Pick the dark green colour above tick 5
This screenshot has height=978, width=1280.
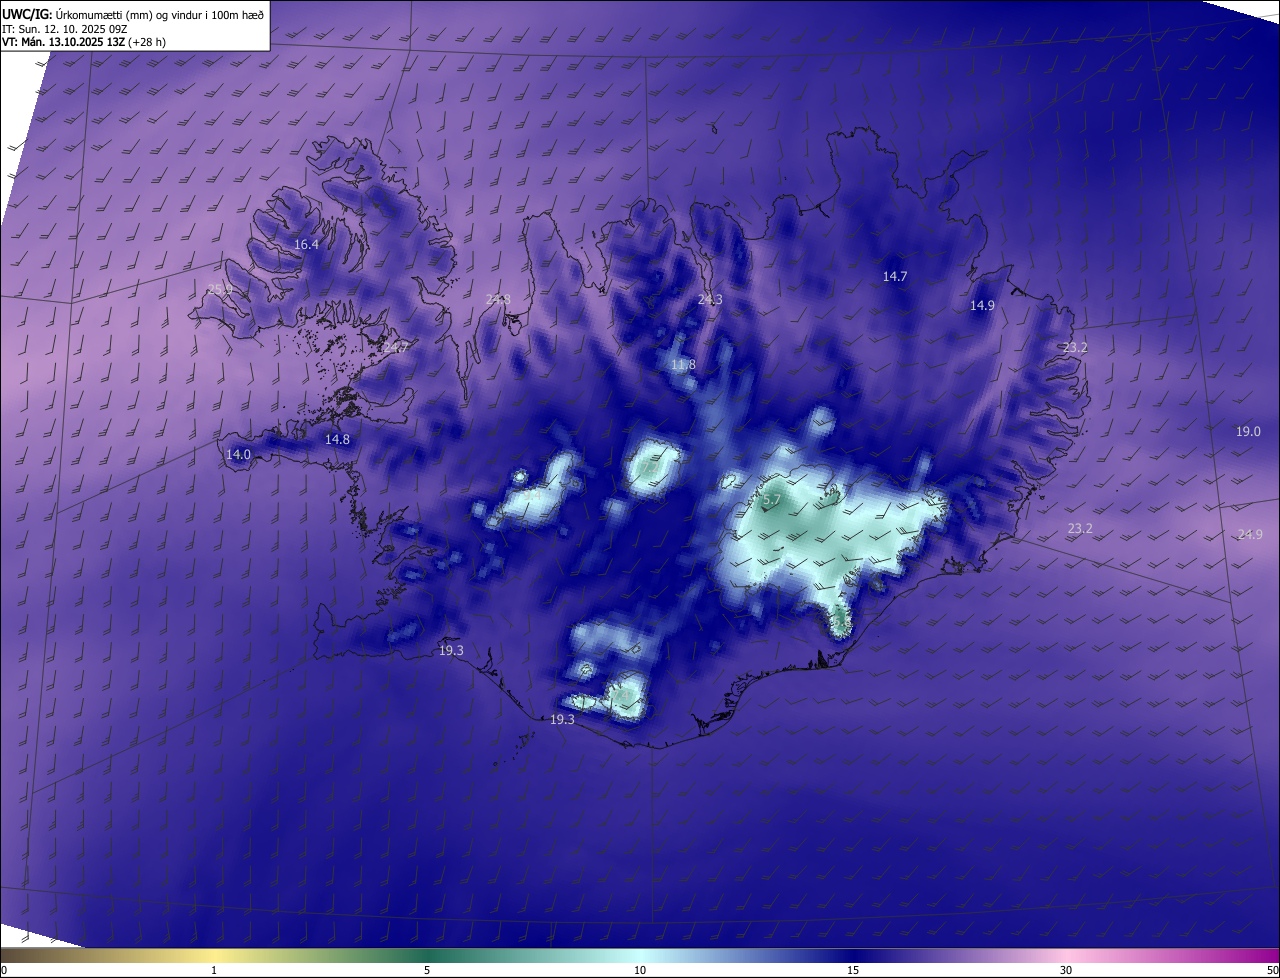(427, 955)
